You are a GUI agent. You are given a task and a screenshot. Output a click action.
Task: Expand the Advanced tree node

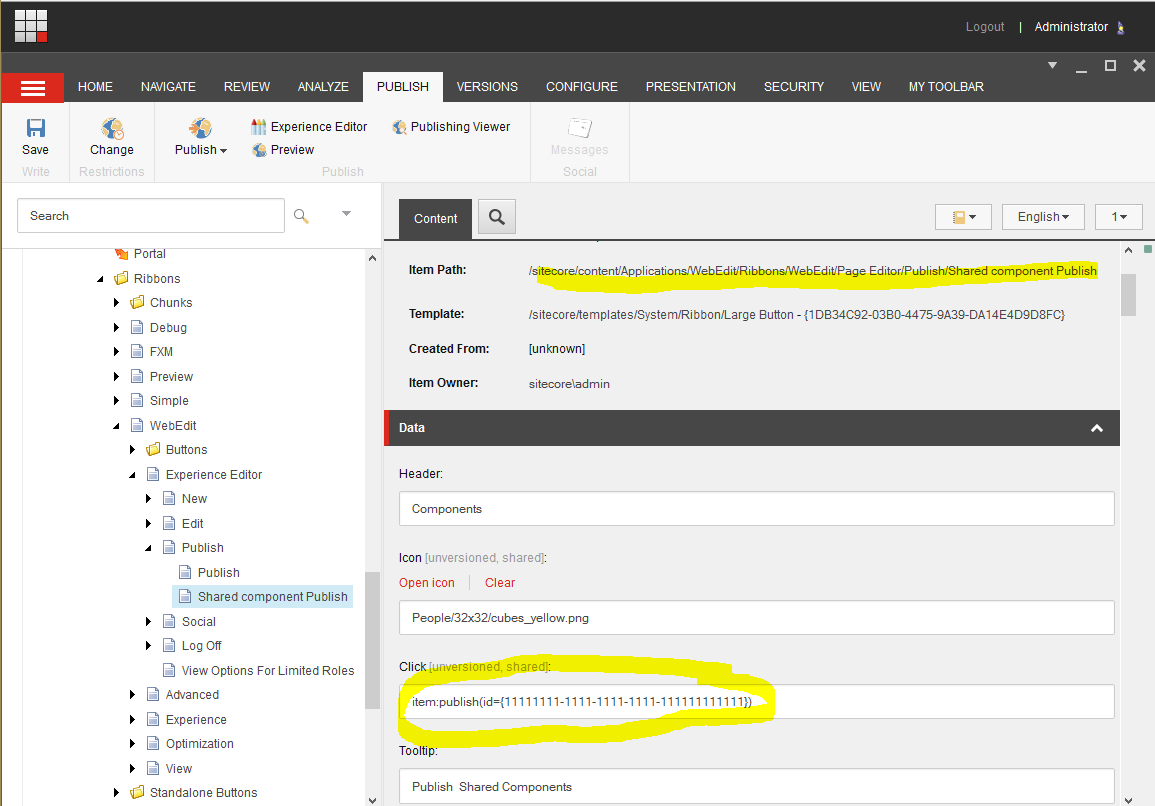point(133,695)
